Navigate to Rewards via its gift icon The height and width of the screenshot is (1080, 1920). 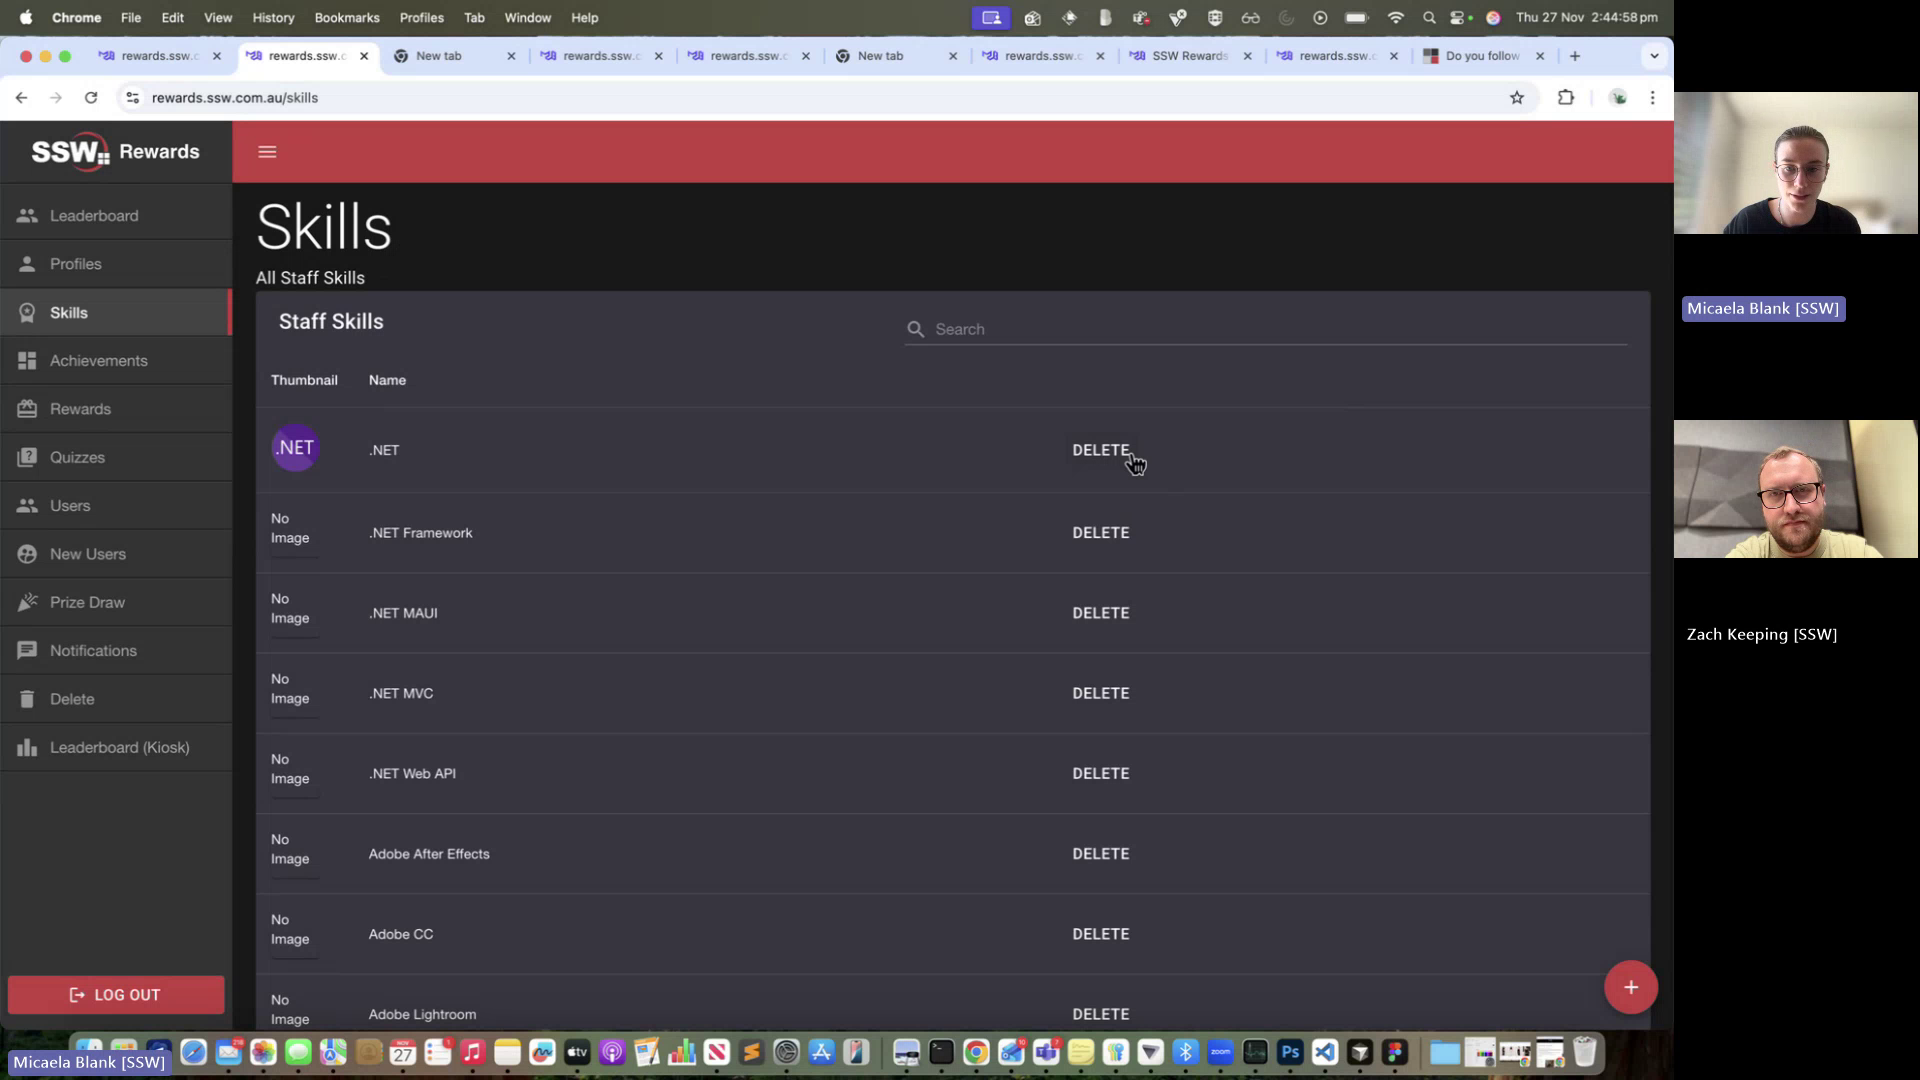[28, 408]
